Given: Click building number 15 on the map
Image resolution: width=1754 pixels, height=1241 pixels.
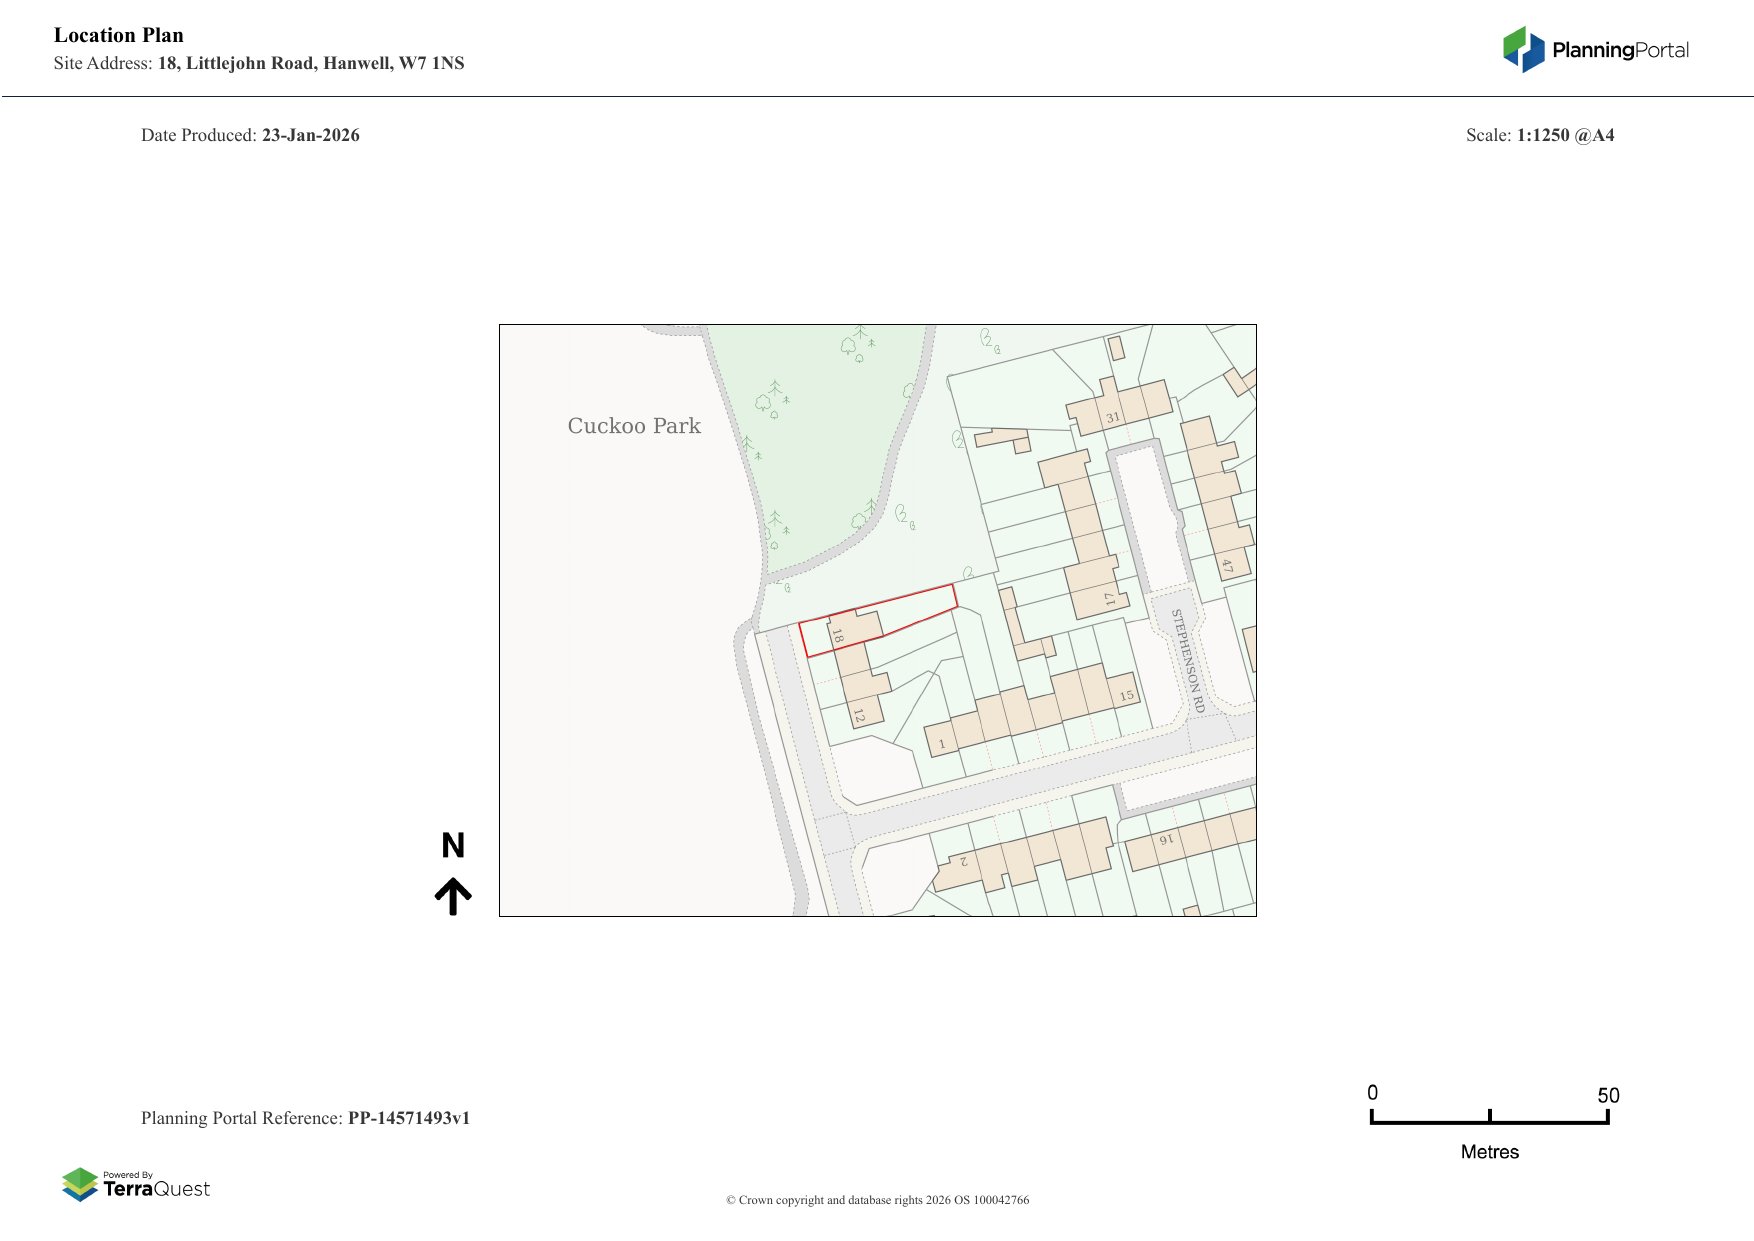Looking at the screenshot, I should [1126, 695].
